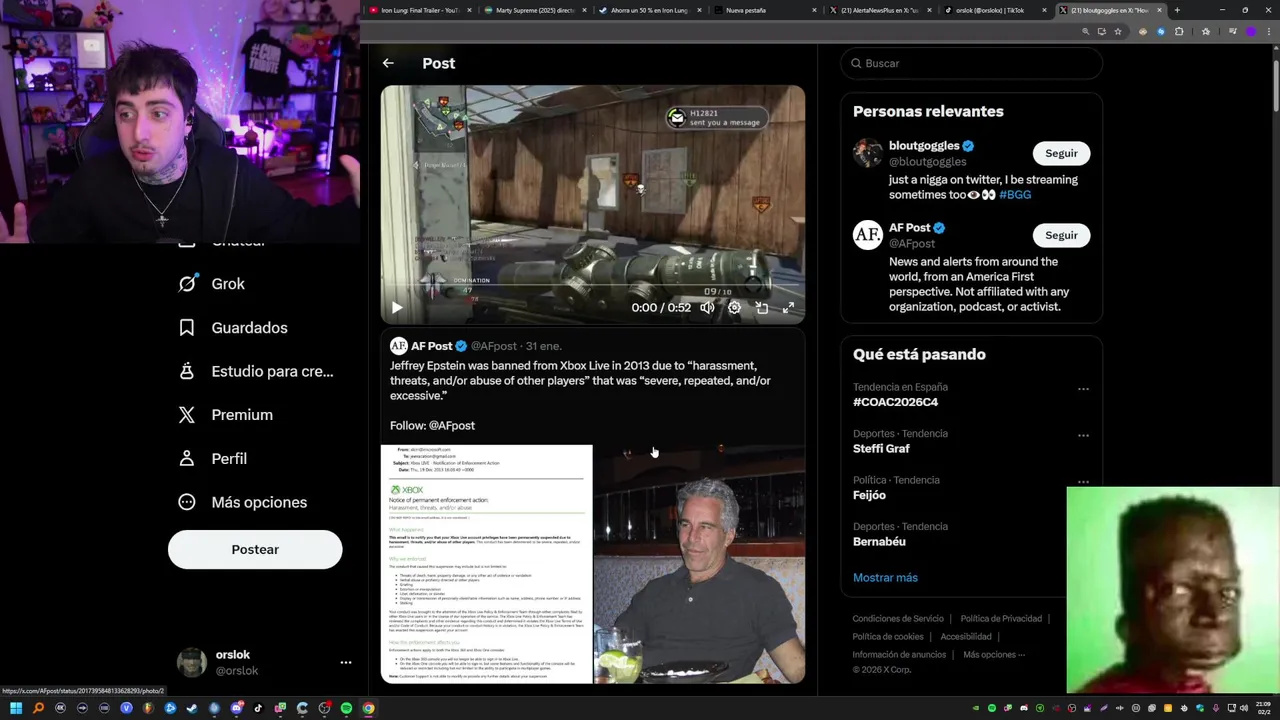Open a new browser tab
The image size is (1280, 720).
coord(1176,10)
